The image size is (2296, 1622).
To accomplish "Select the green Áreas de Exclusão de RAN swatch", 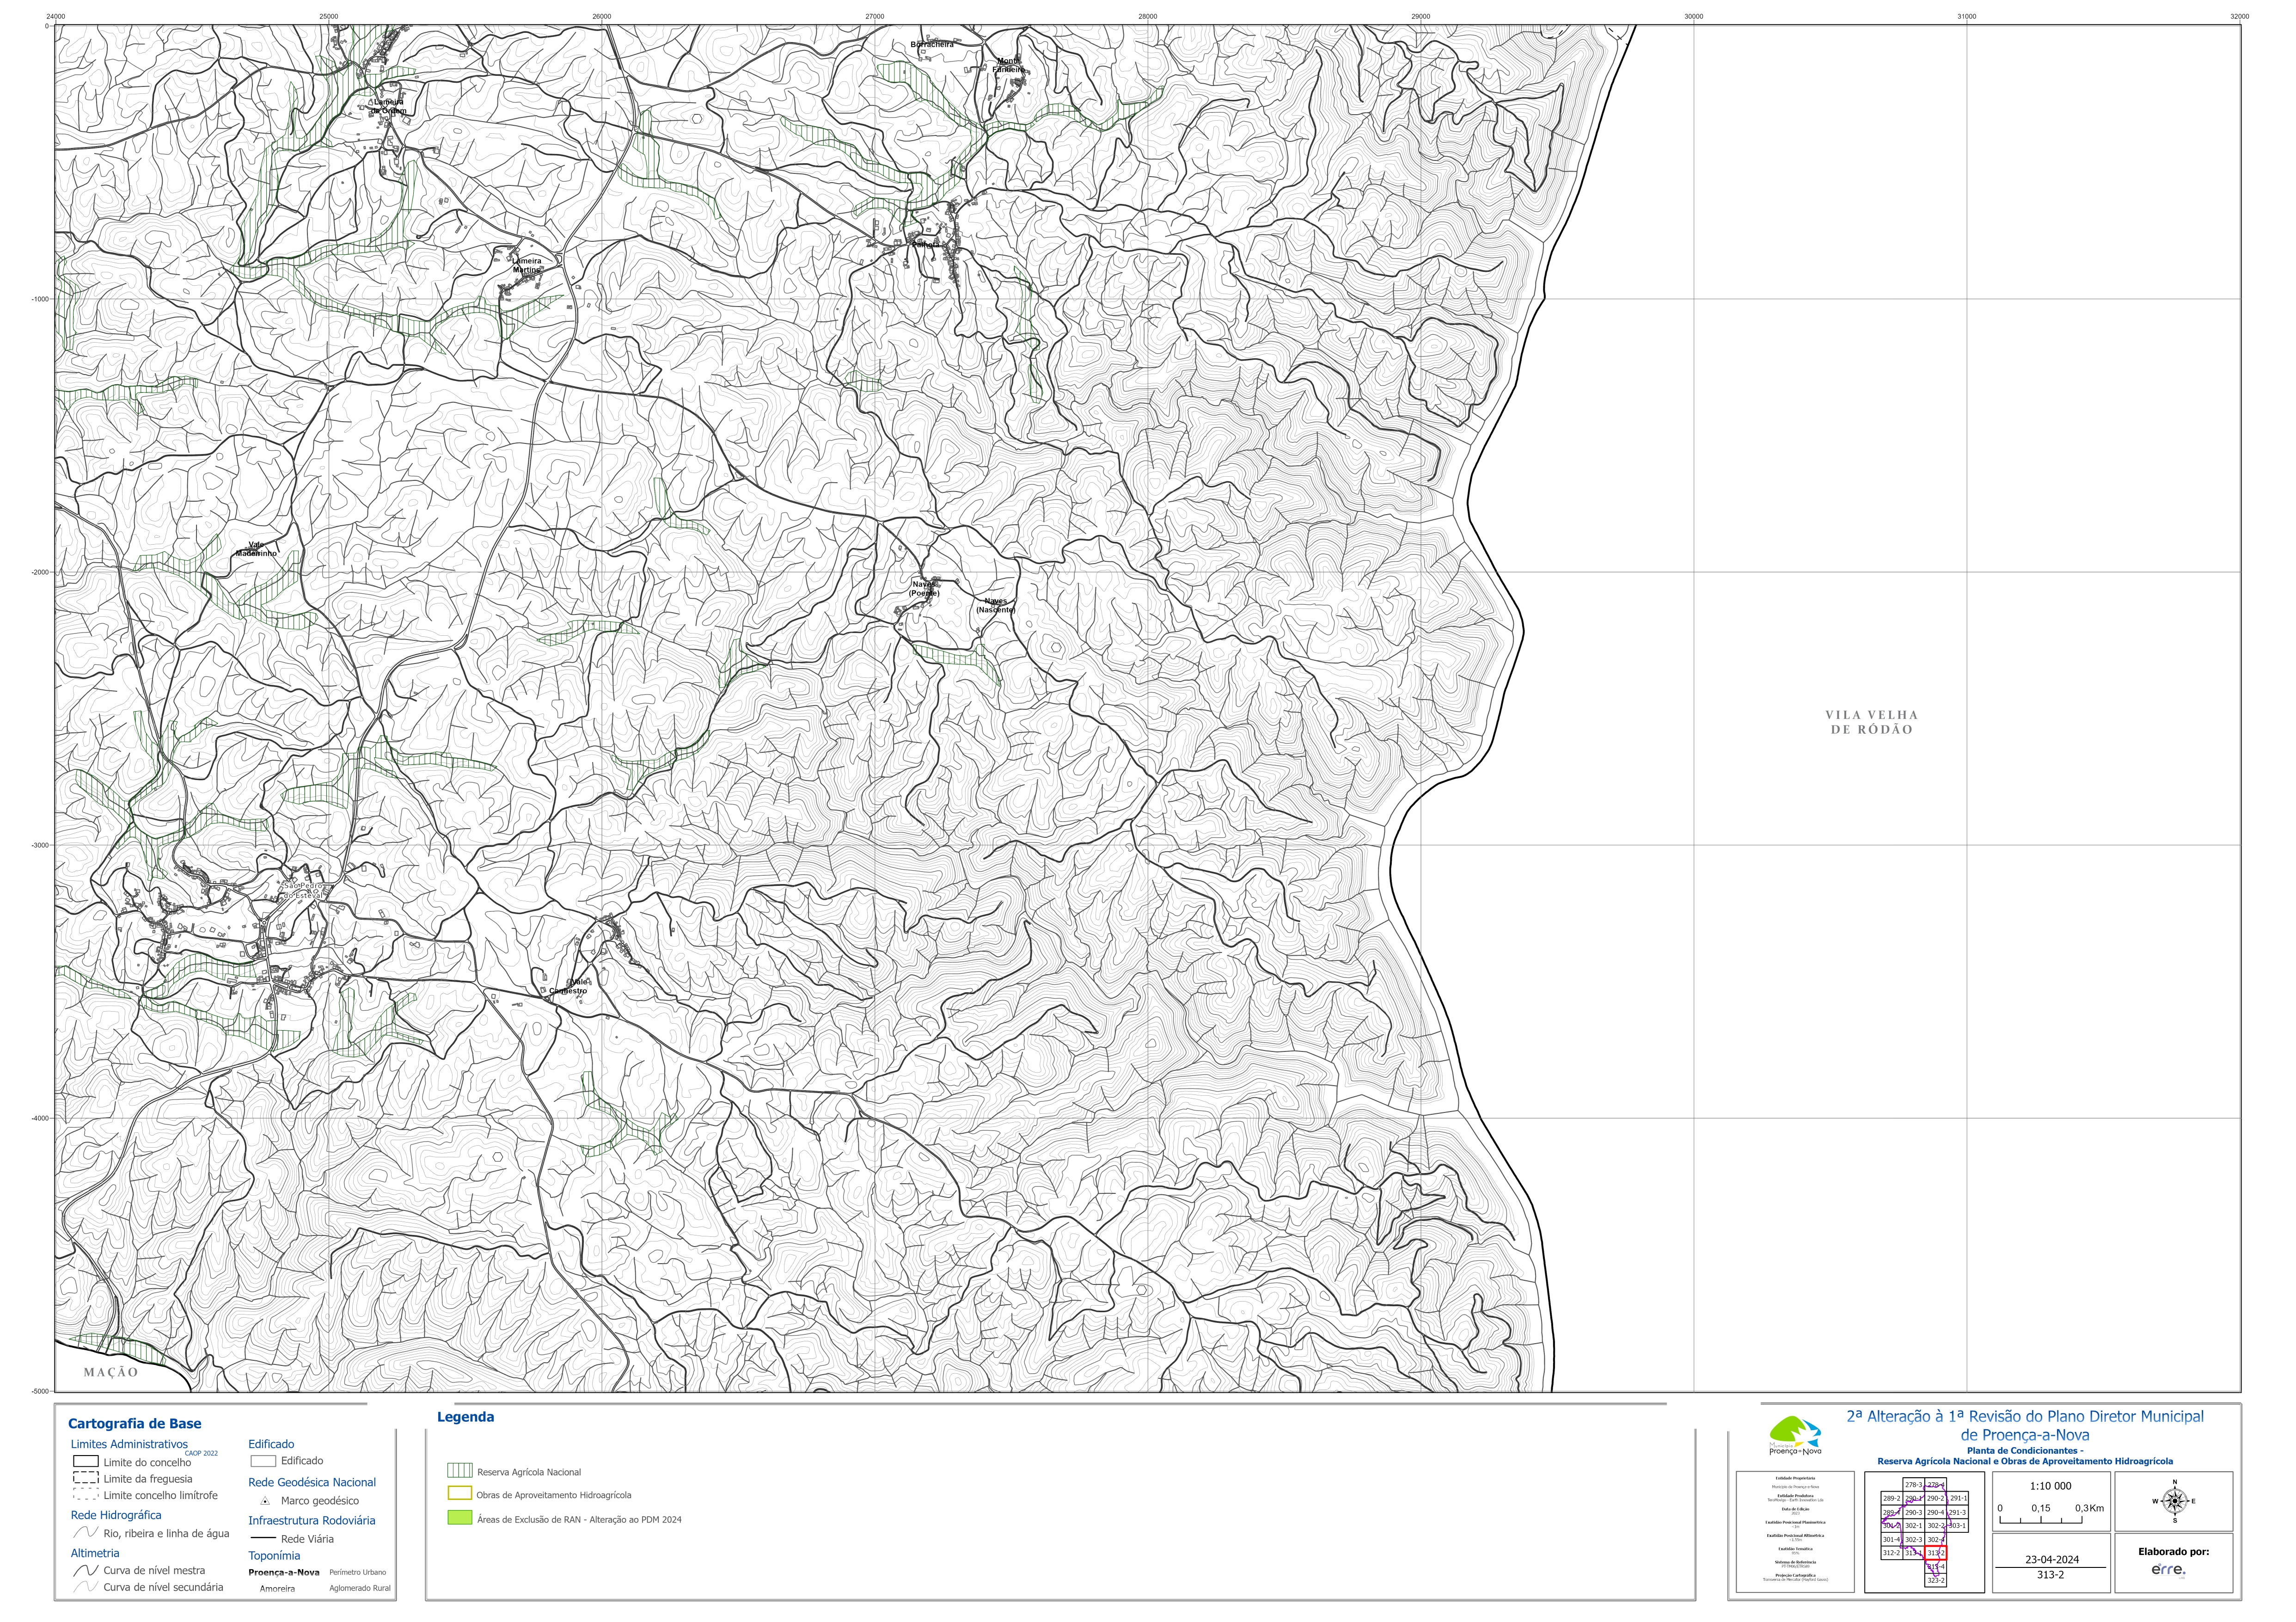I will click(459, 1518).
